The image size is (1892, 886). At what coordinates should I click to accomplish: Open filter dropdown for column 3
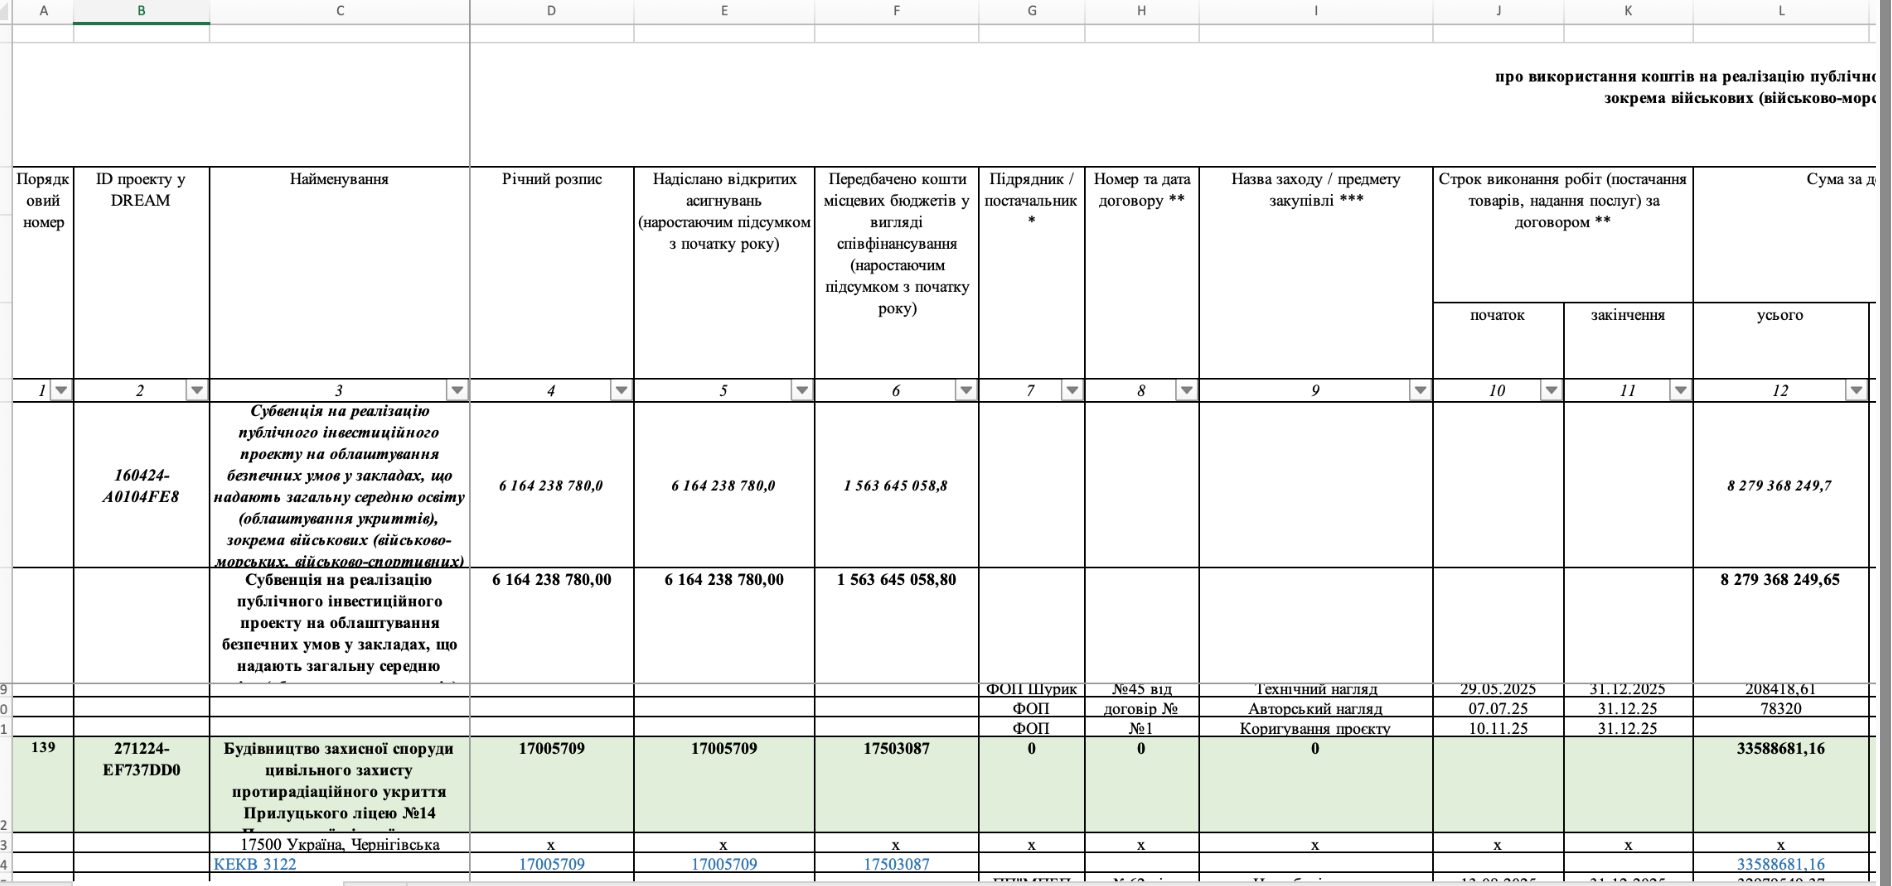(457, 390)
